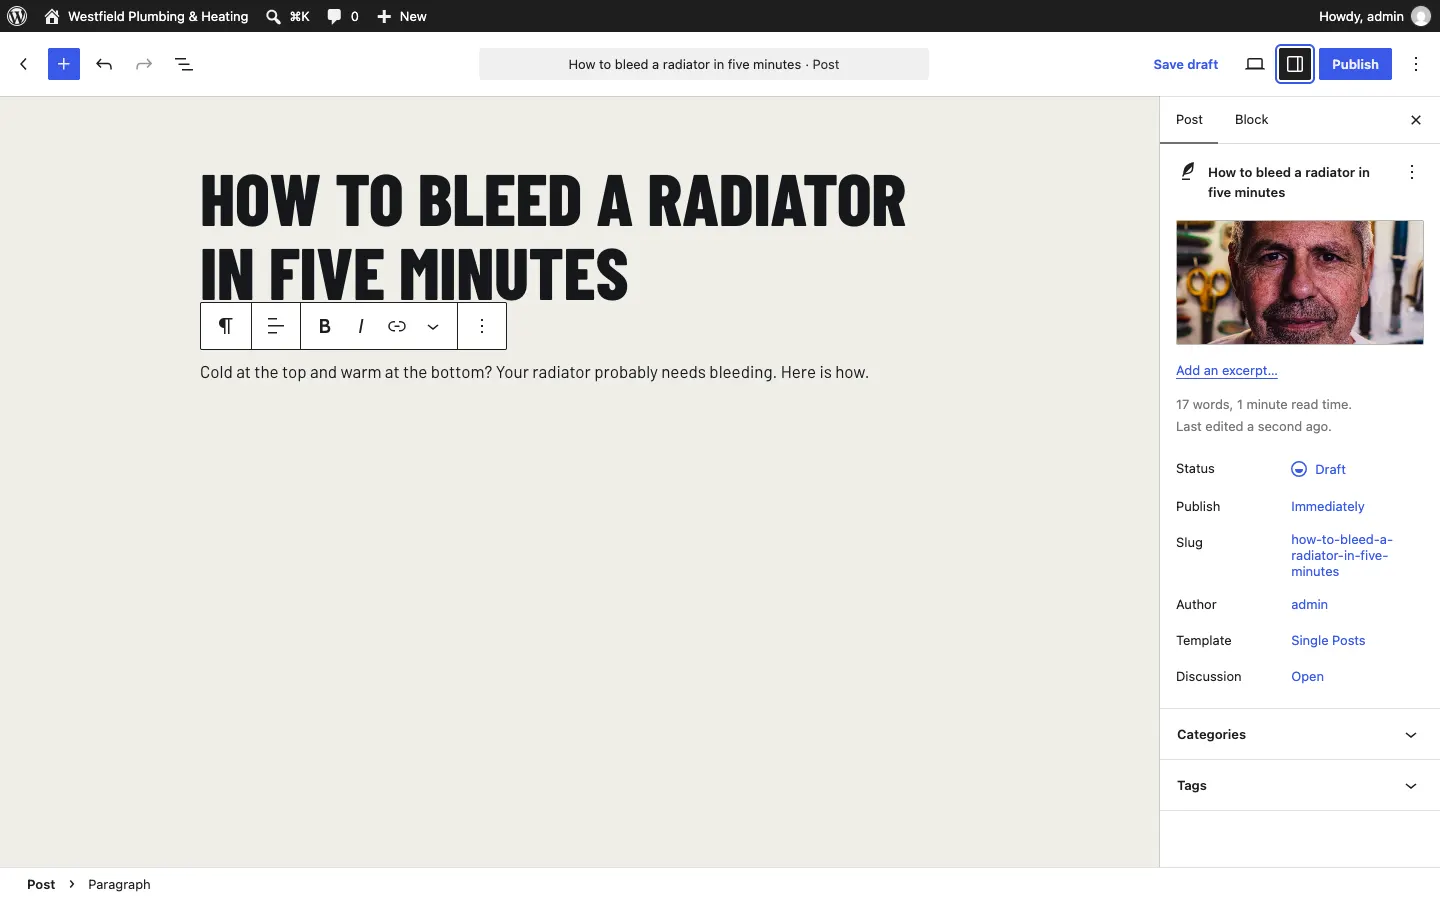Open the search command palette icon
The width and height of the screenshot is (1440, 900).
pos(287,16)
